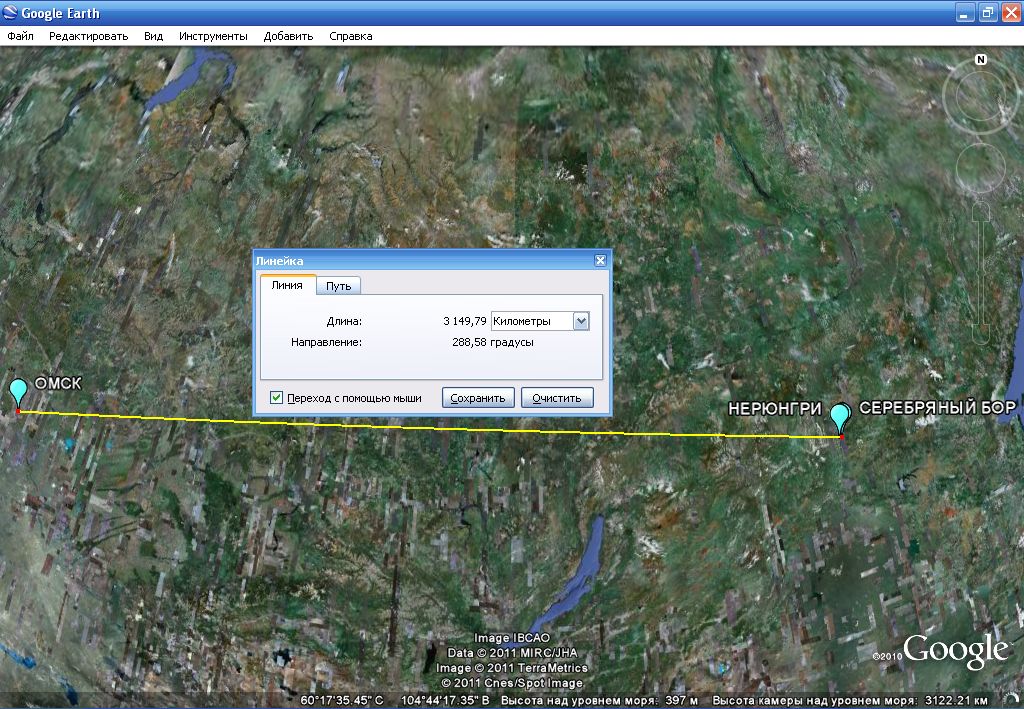Click the N compass north marker

[x=981, y=60]
